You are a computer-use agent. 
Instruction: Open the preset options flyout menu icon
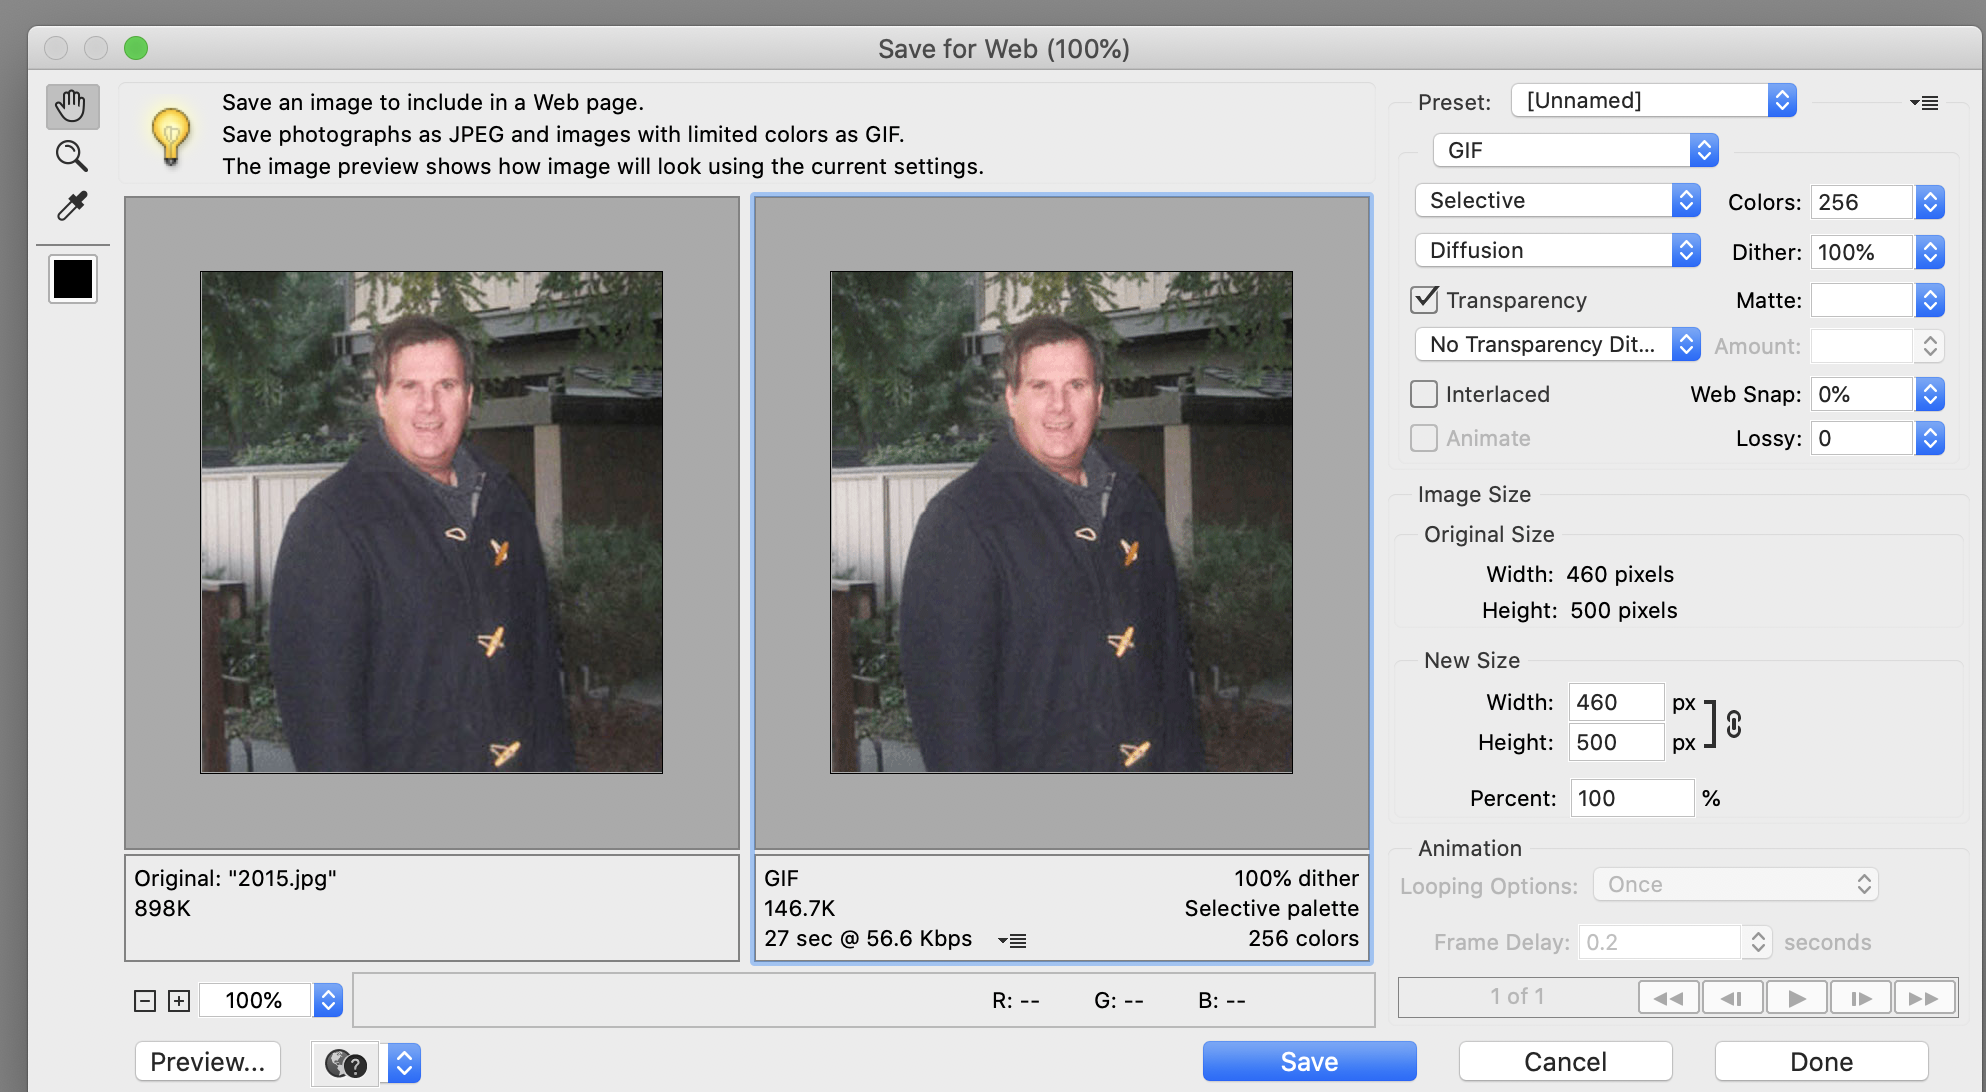coord(1924,102)
